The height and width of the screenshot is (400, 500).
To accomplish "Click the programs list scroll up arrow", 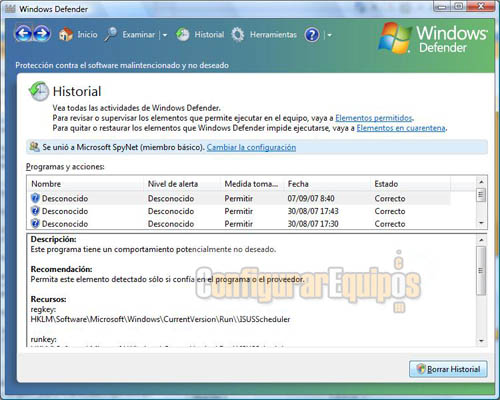I will click(481, 182).
